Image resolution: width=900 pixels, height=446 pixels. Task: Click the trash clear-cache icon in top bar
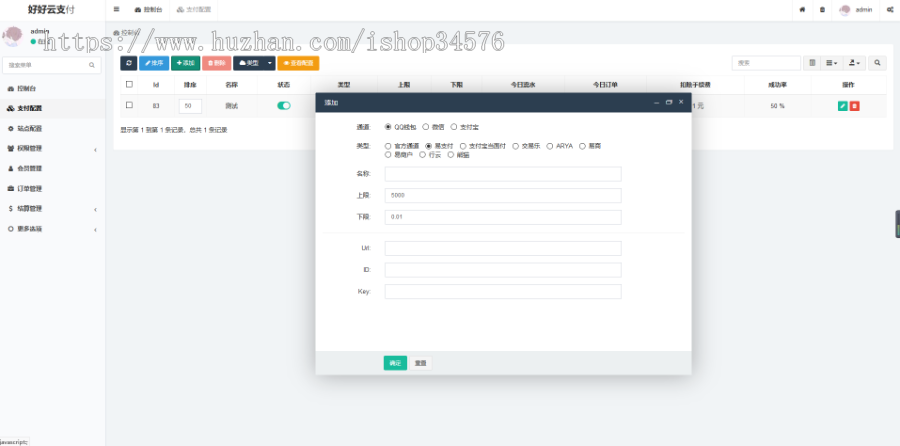coord(823,10)
